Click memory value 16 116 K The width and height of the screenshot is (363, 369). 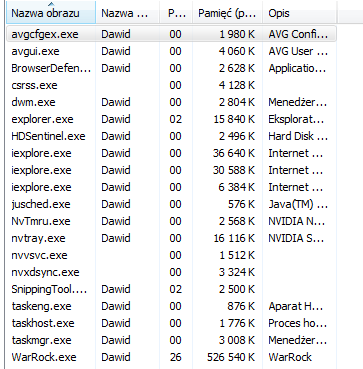click(234, 238)
